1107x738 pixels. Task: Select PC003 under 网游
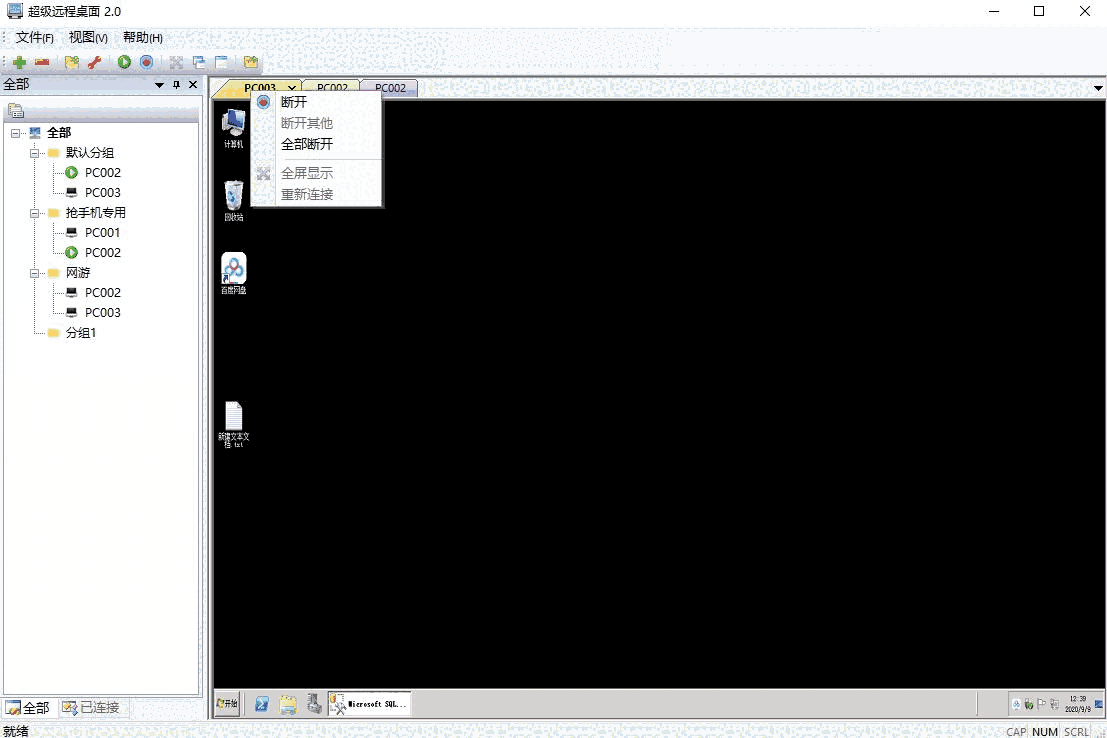[102, 313]
